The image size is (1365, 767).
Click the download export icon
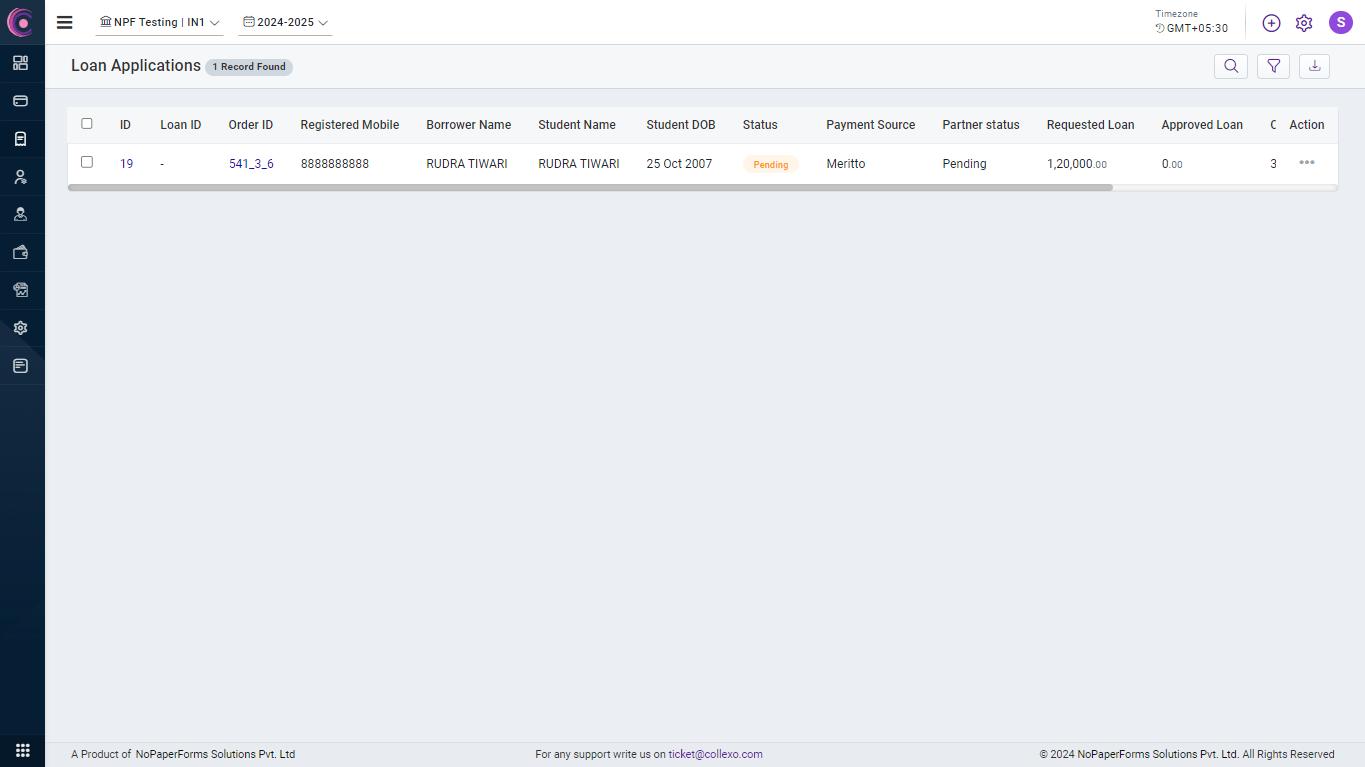click(x=1315, y=66)
